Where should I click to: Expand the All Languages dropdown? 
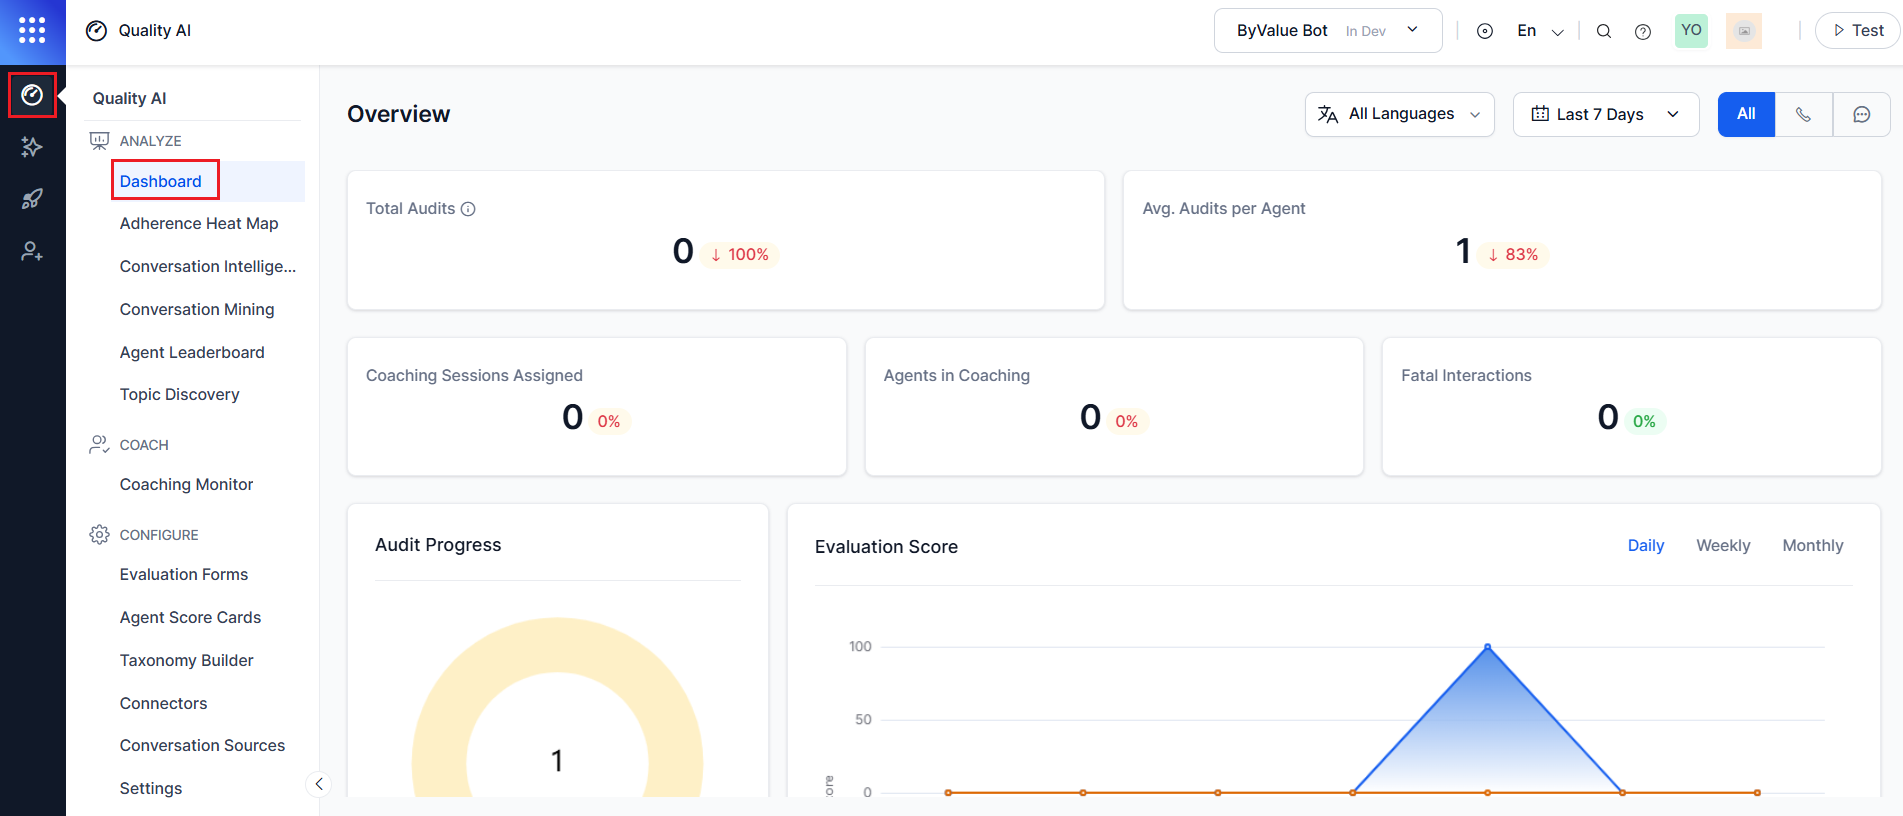click(1399, 114)
